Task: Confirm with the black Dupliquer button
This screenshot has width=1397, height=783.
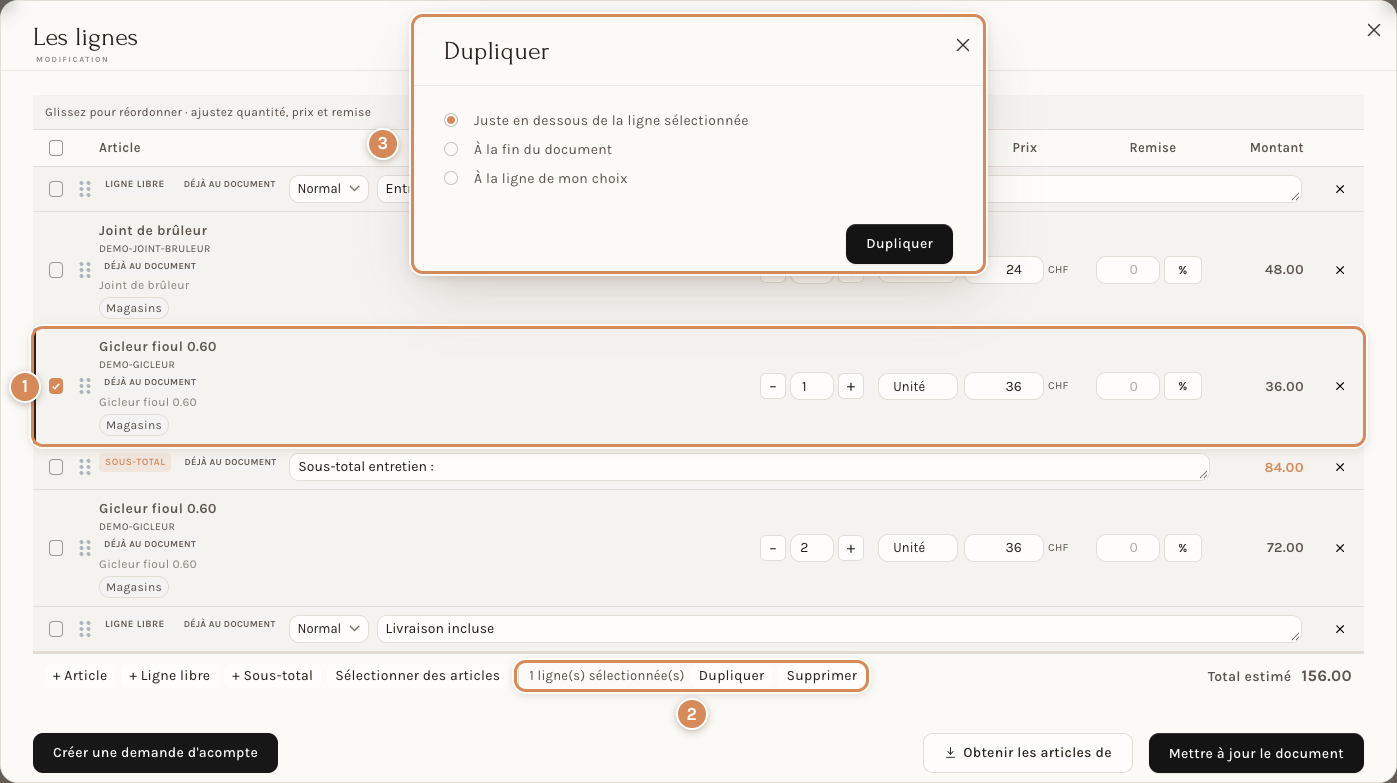Action: point(899,244)
